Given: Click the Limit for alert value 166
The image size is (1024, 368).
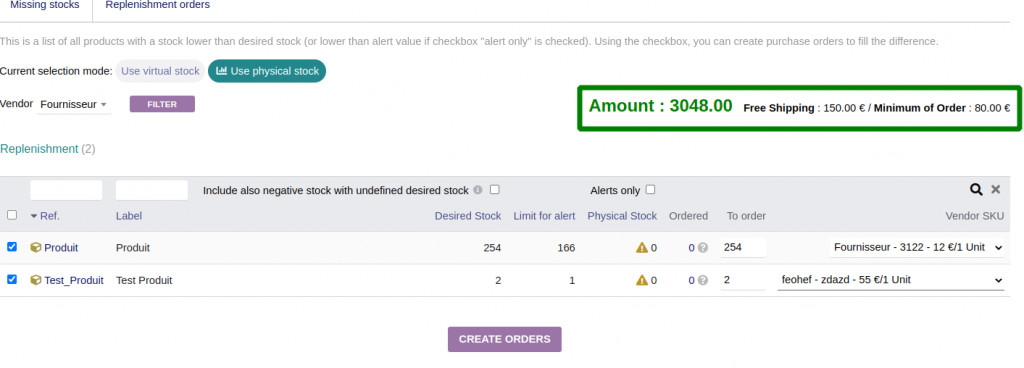Looking at the screenshot, I should point(566,248).
